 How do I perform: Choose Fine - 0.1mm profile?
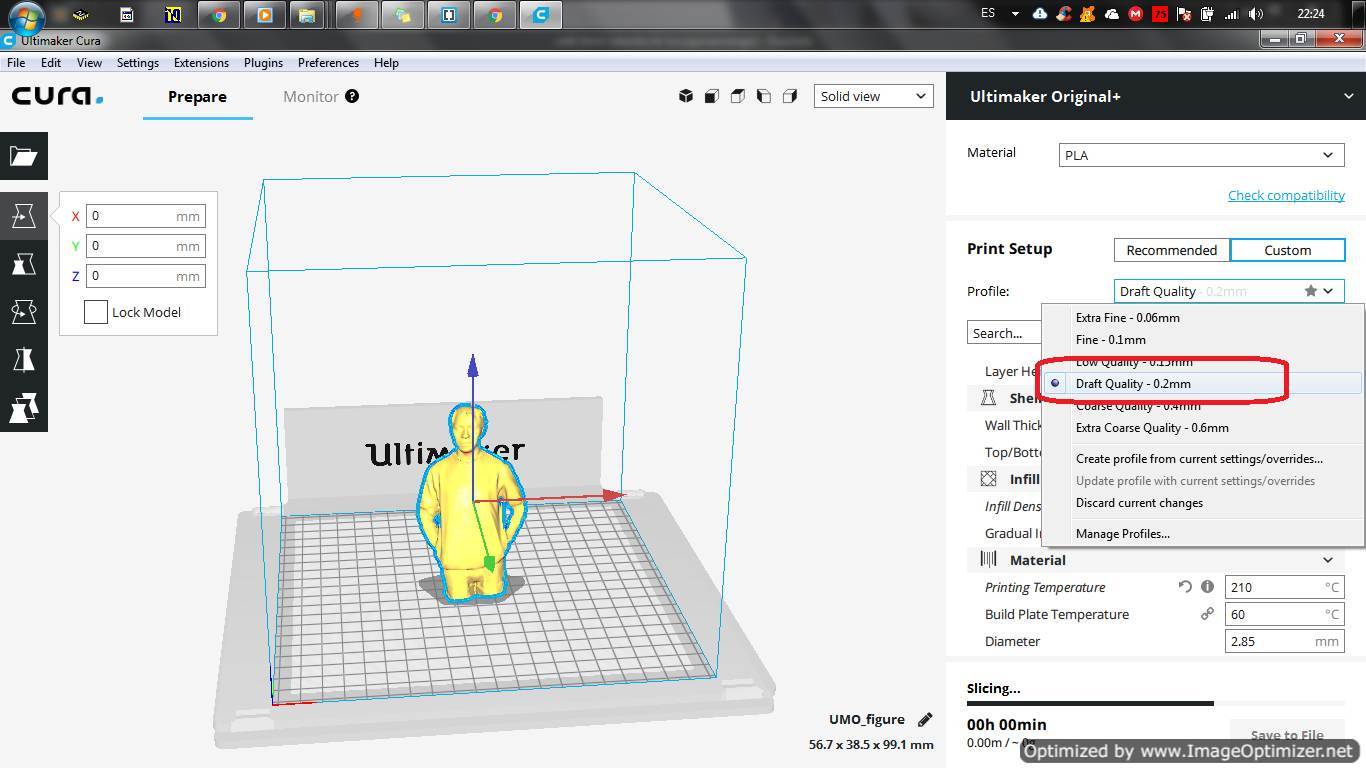point(1202,339)
